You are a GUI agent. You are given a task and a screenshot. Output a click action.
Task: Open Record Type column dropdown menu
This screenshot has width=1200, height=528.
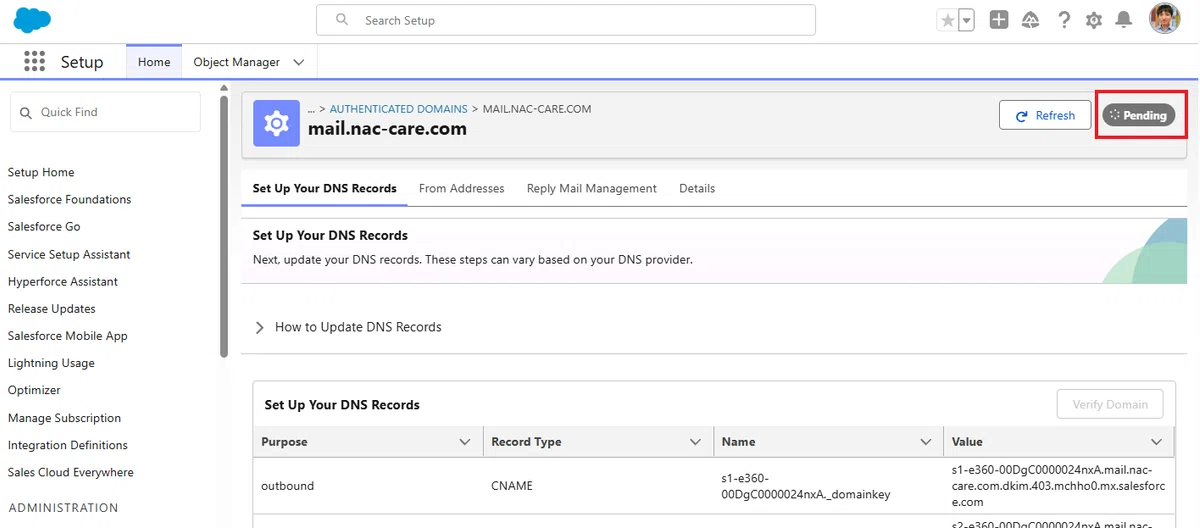tap(696, 442)
